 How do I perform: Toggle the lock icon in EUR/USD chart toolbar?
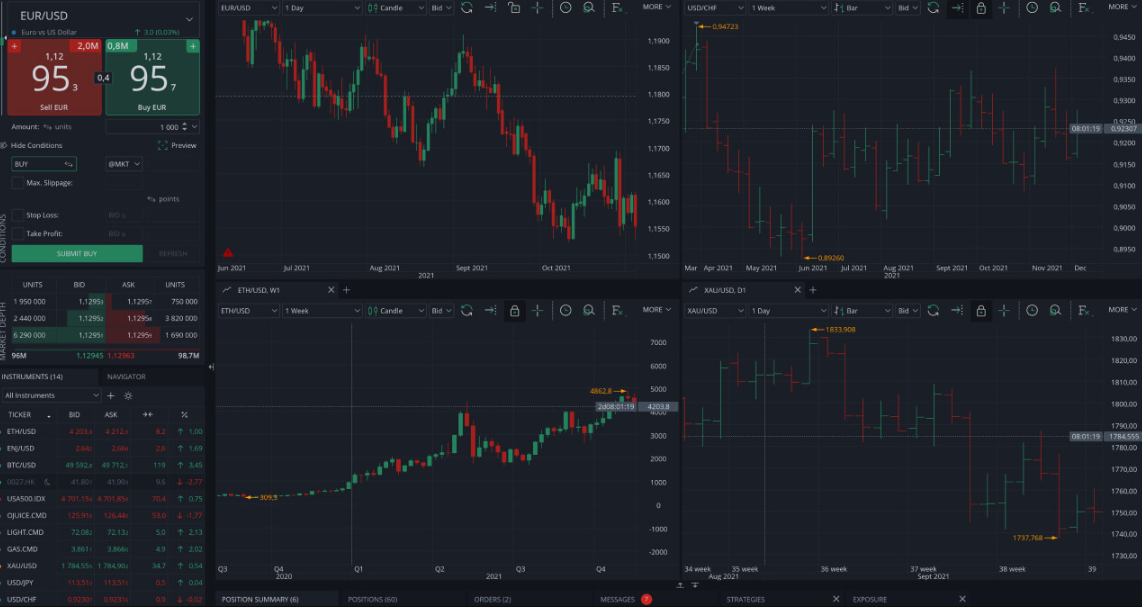click(x=514, y=7)
